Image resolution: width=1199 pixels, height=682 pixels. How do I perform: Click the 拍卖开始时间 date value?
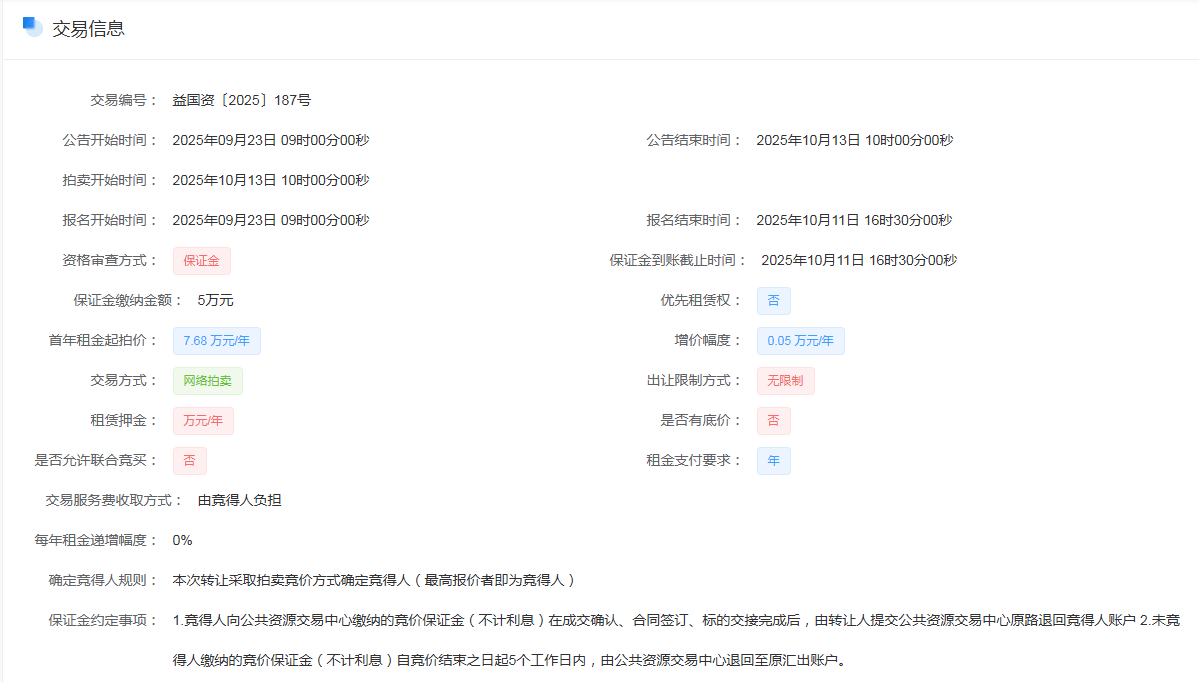[x=270, y=180]
